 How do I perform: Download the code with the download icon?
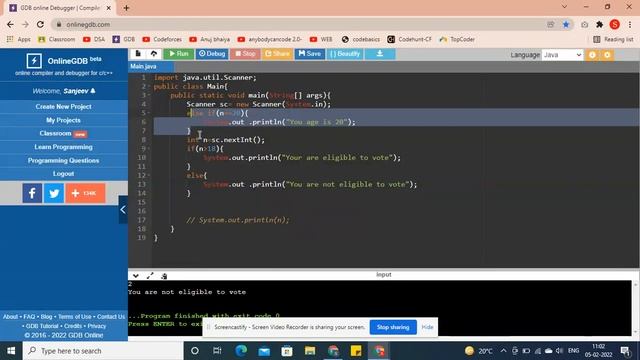tap(380, 54)
